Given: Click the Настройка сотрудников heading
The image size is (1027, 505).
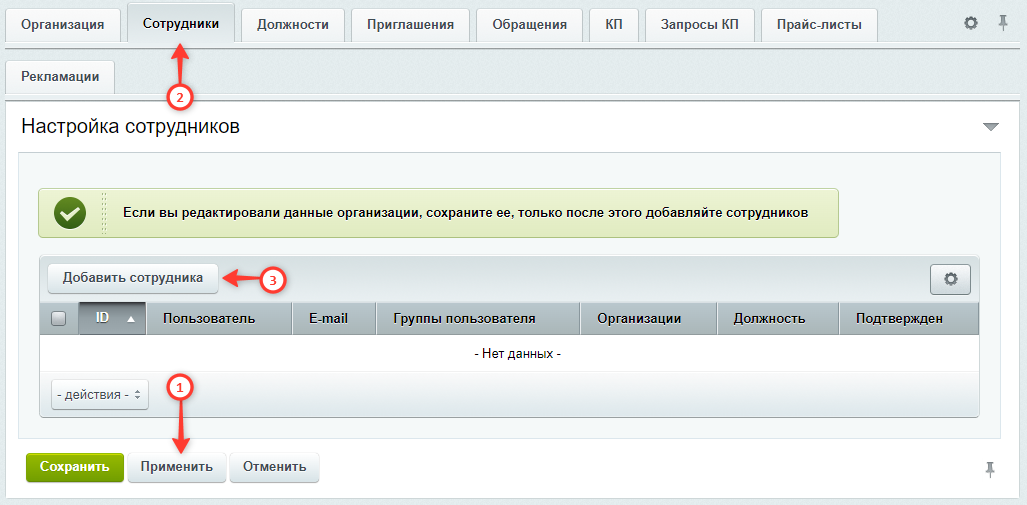Looking at the screenshot, I should pos(130,126).
